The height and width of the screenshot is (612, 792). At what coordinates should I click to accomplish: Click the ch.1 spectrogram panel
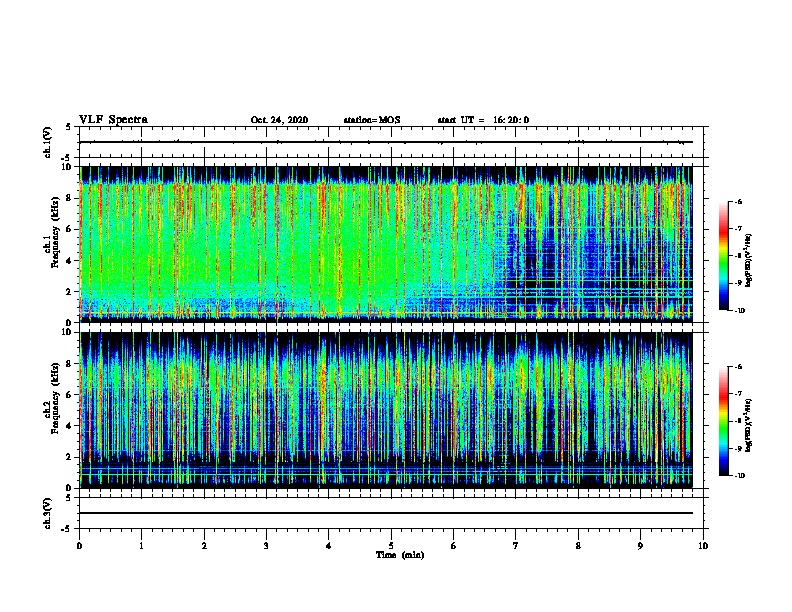pos(386,244)
